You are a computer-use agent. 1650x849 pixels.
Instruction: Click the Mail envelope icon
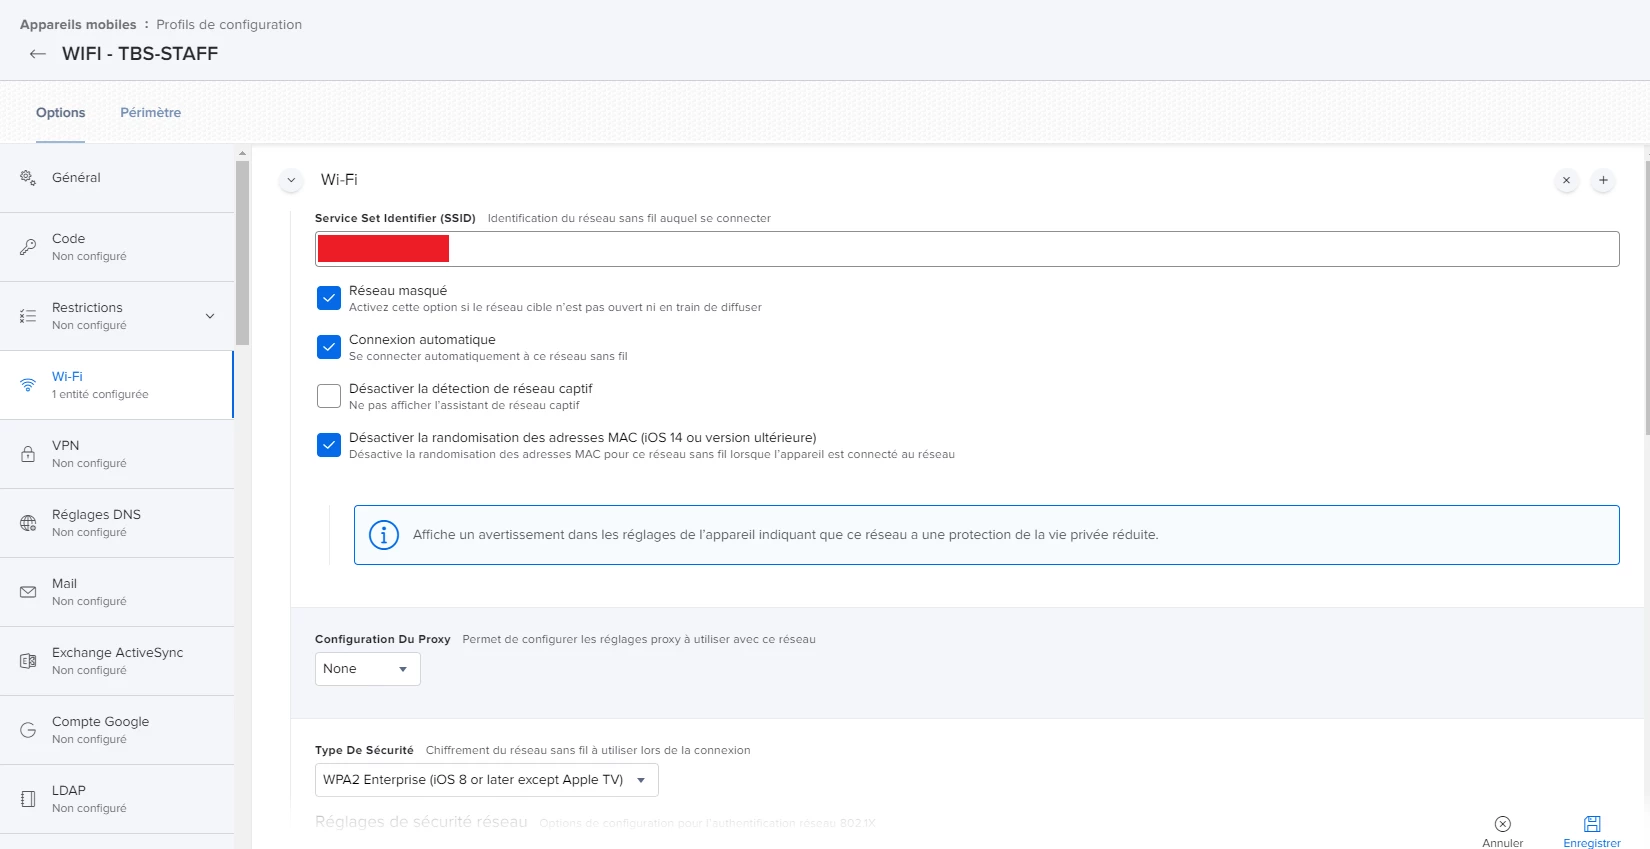(28, 592)
